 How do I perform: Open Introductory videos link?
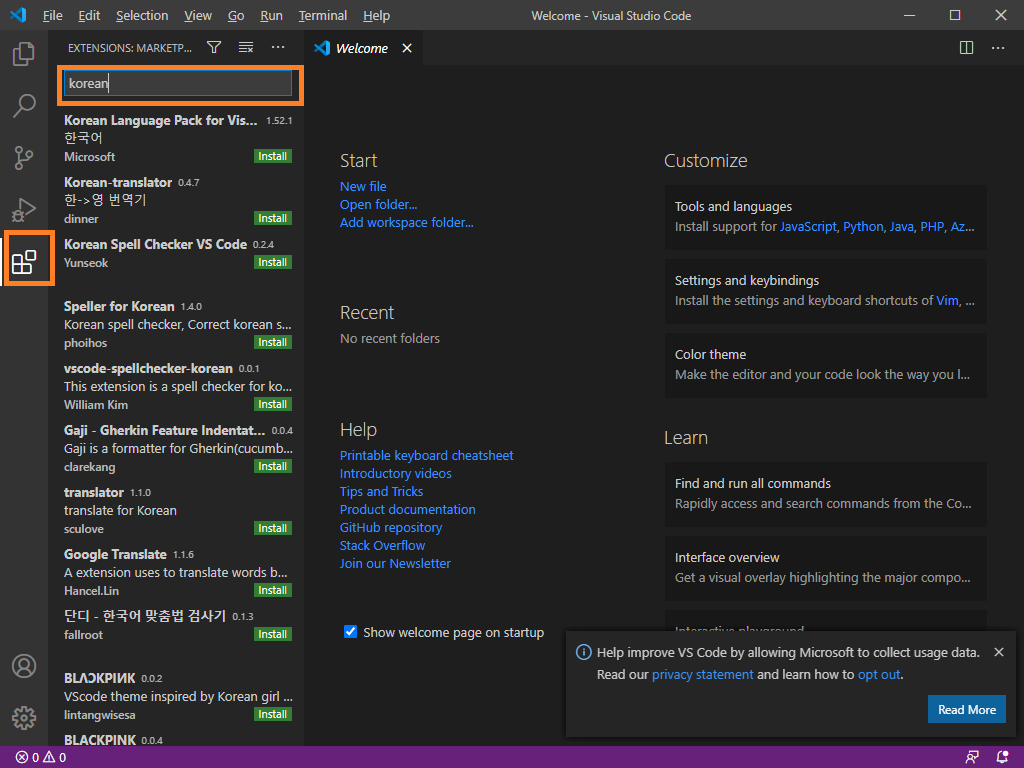(x=396, y=473)
